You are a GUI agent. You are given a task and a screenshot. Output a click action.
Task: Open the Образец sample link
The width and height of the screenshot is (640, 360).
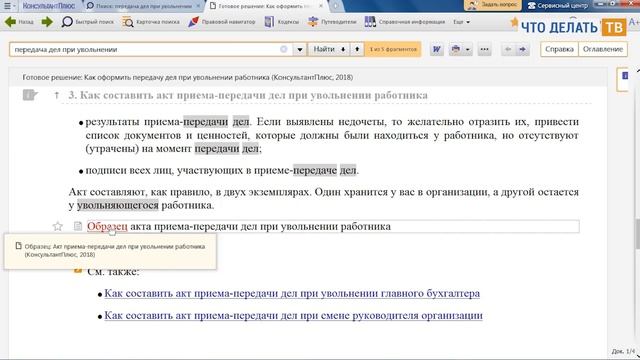pyautogui.click(x=107, y=226)
